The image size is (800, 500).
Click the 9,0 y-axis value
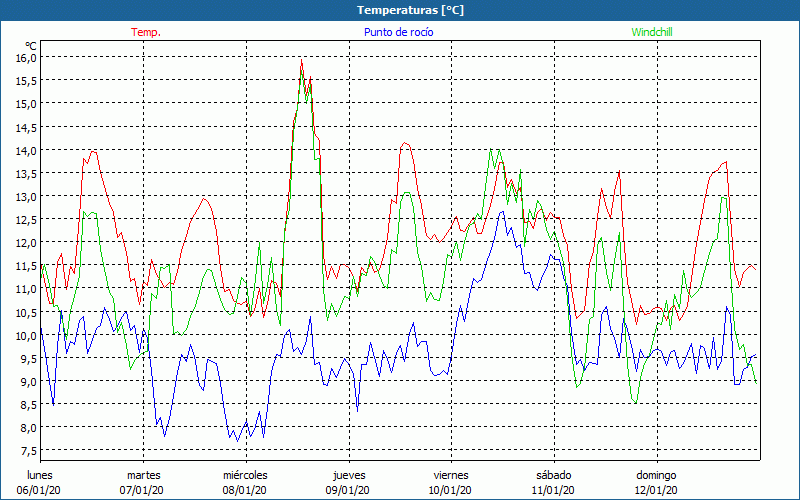(x=28, y=381)
